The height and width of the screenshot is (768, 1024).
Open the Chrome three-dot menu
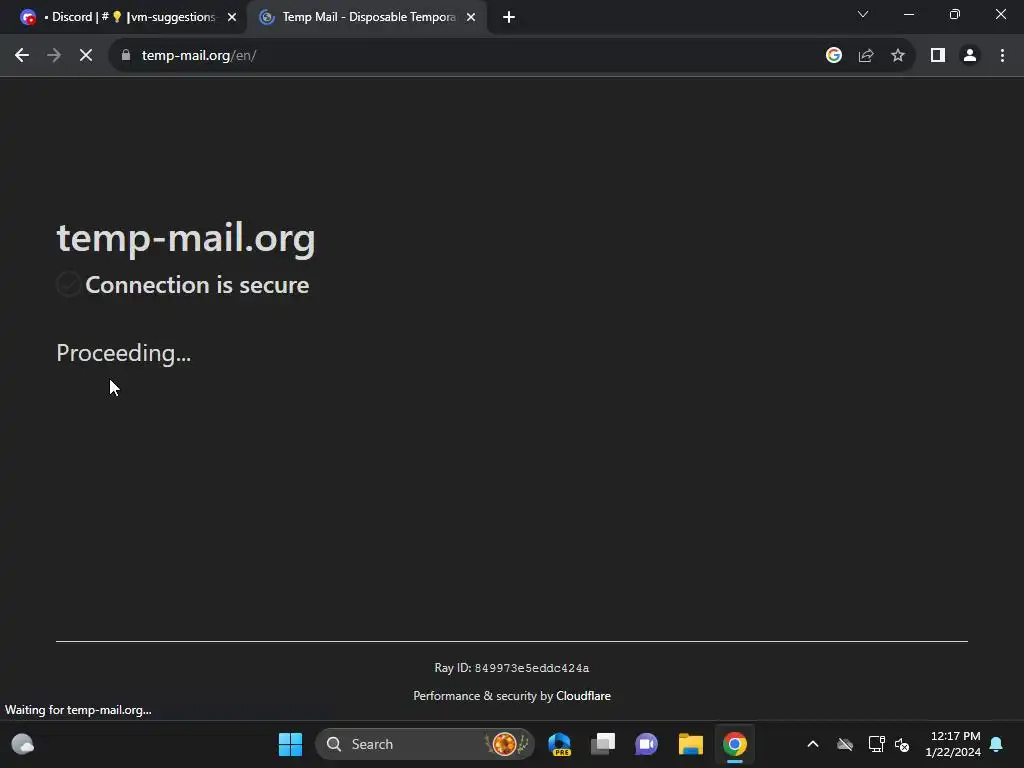1002,56
